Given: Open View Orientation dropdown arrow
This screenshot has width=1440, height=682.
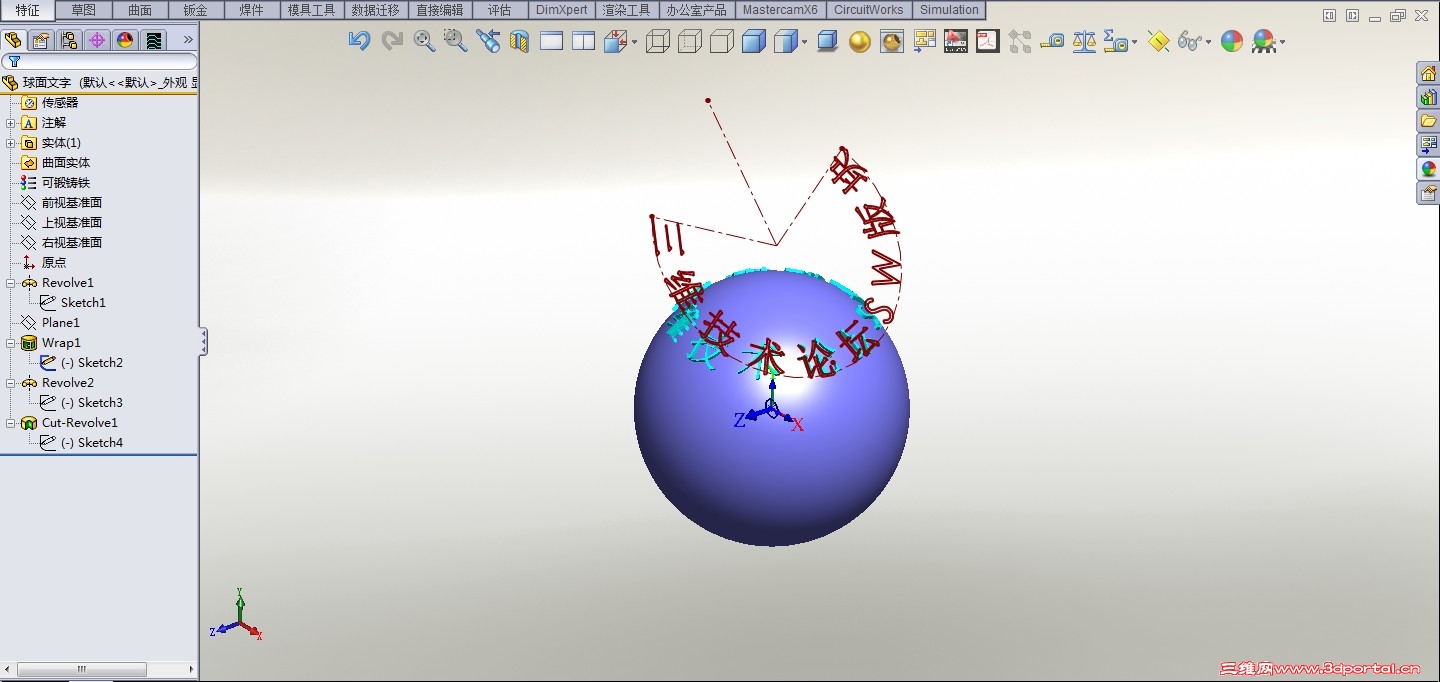Looking at the screenshot, I should (x=635, y=42).
